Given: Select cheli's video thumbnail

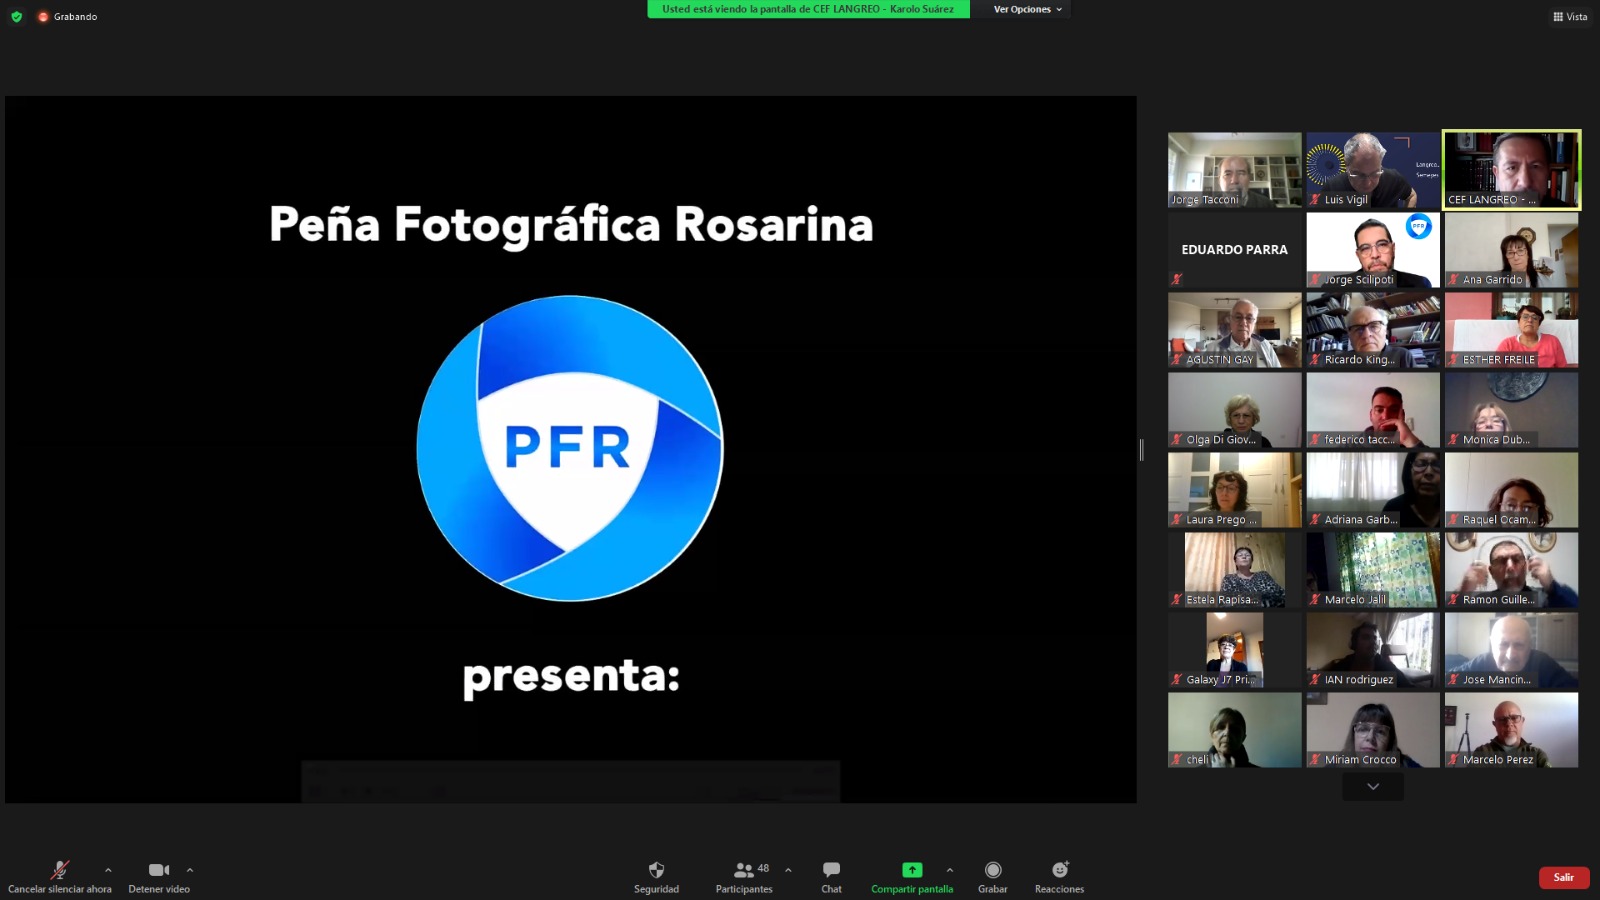Looking at the screenshot, I should point(1235,730).
